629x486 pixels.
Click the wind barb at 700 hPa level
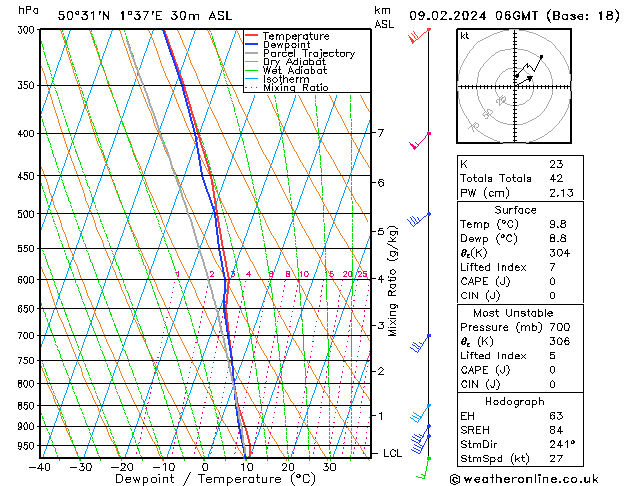coord(420,343)
